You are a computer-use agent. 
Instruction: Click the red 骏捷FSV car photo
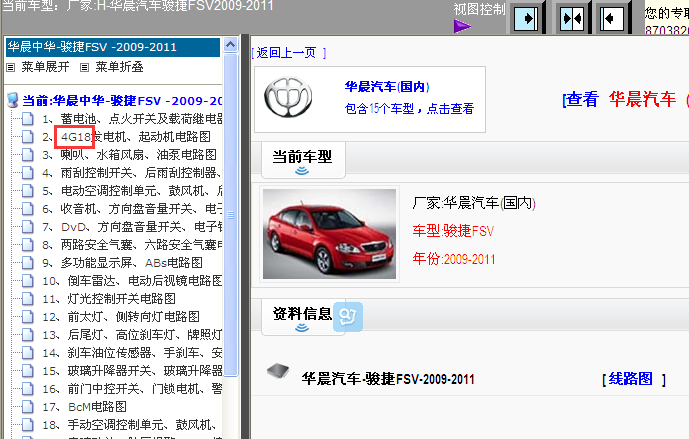tap(330, 234)
